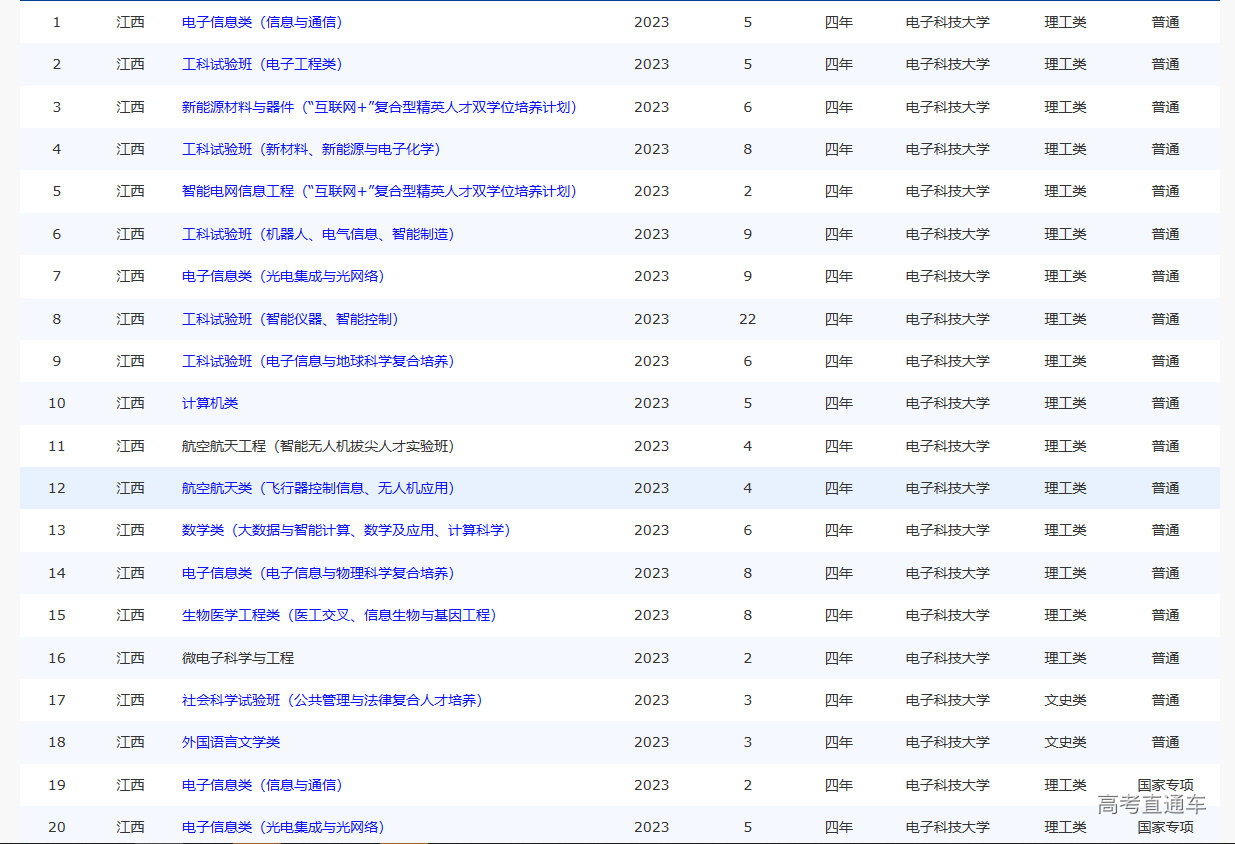The height and width of the screenshot is (844, 1235).
Task: Click the 高考直通车 watermark
Action: click(x=1151, y=805)
